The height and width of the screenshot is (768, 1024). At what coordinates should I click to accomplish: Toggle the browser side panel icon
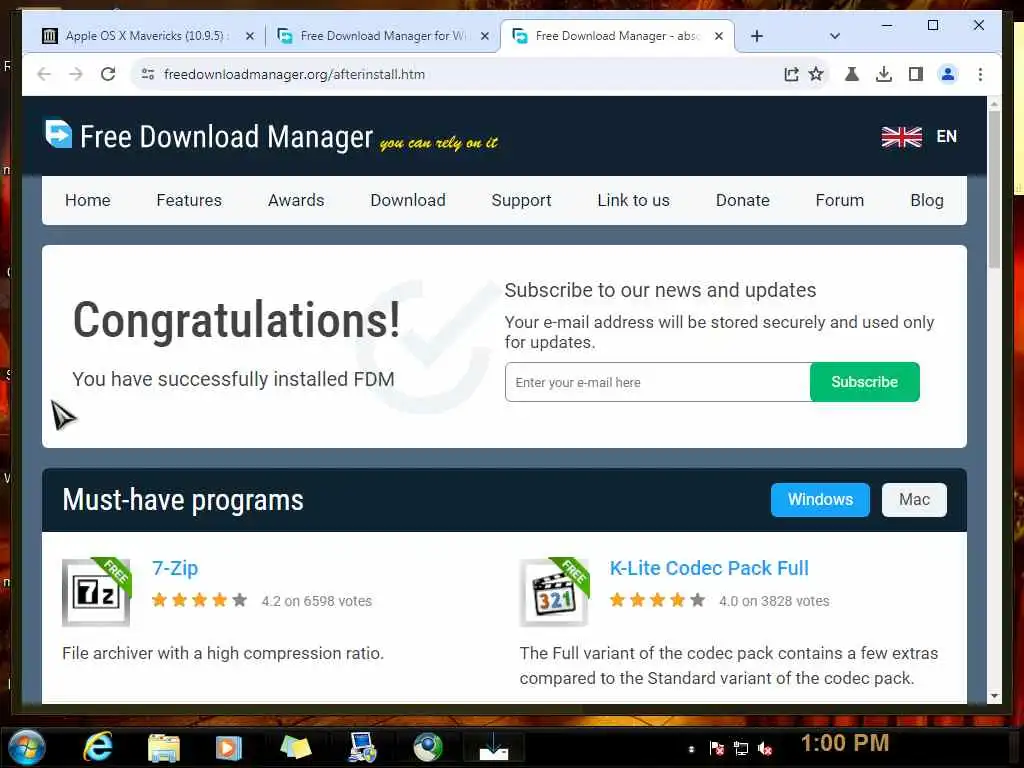916,74
